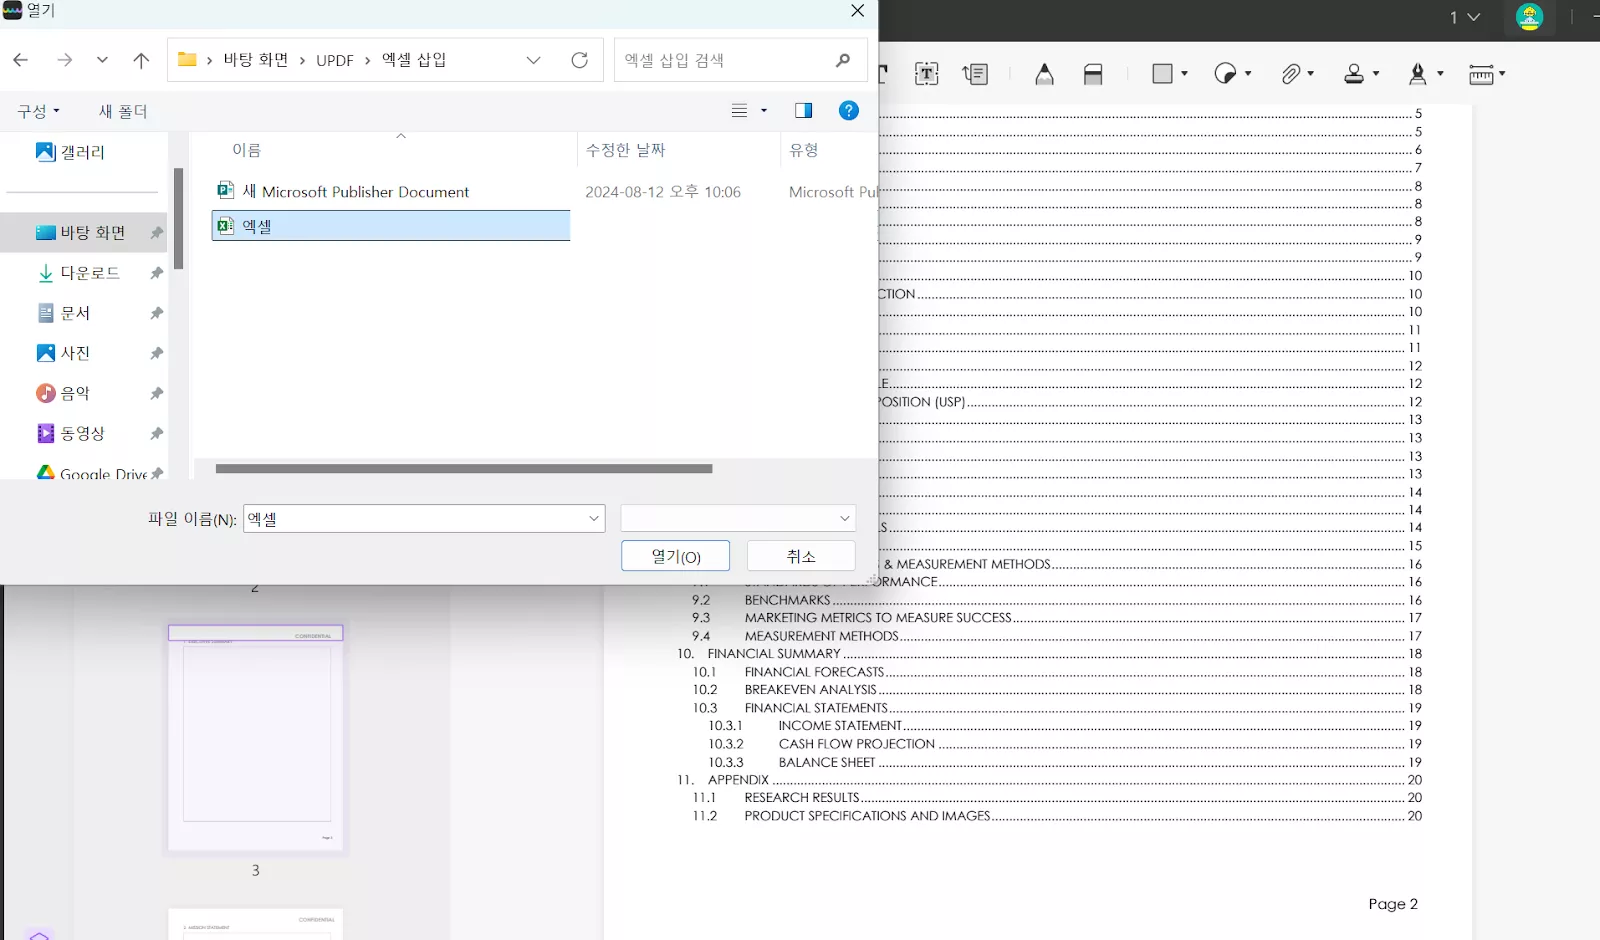Cancel the dialog with 취소
1600x940 pixels.
point(801,556)
